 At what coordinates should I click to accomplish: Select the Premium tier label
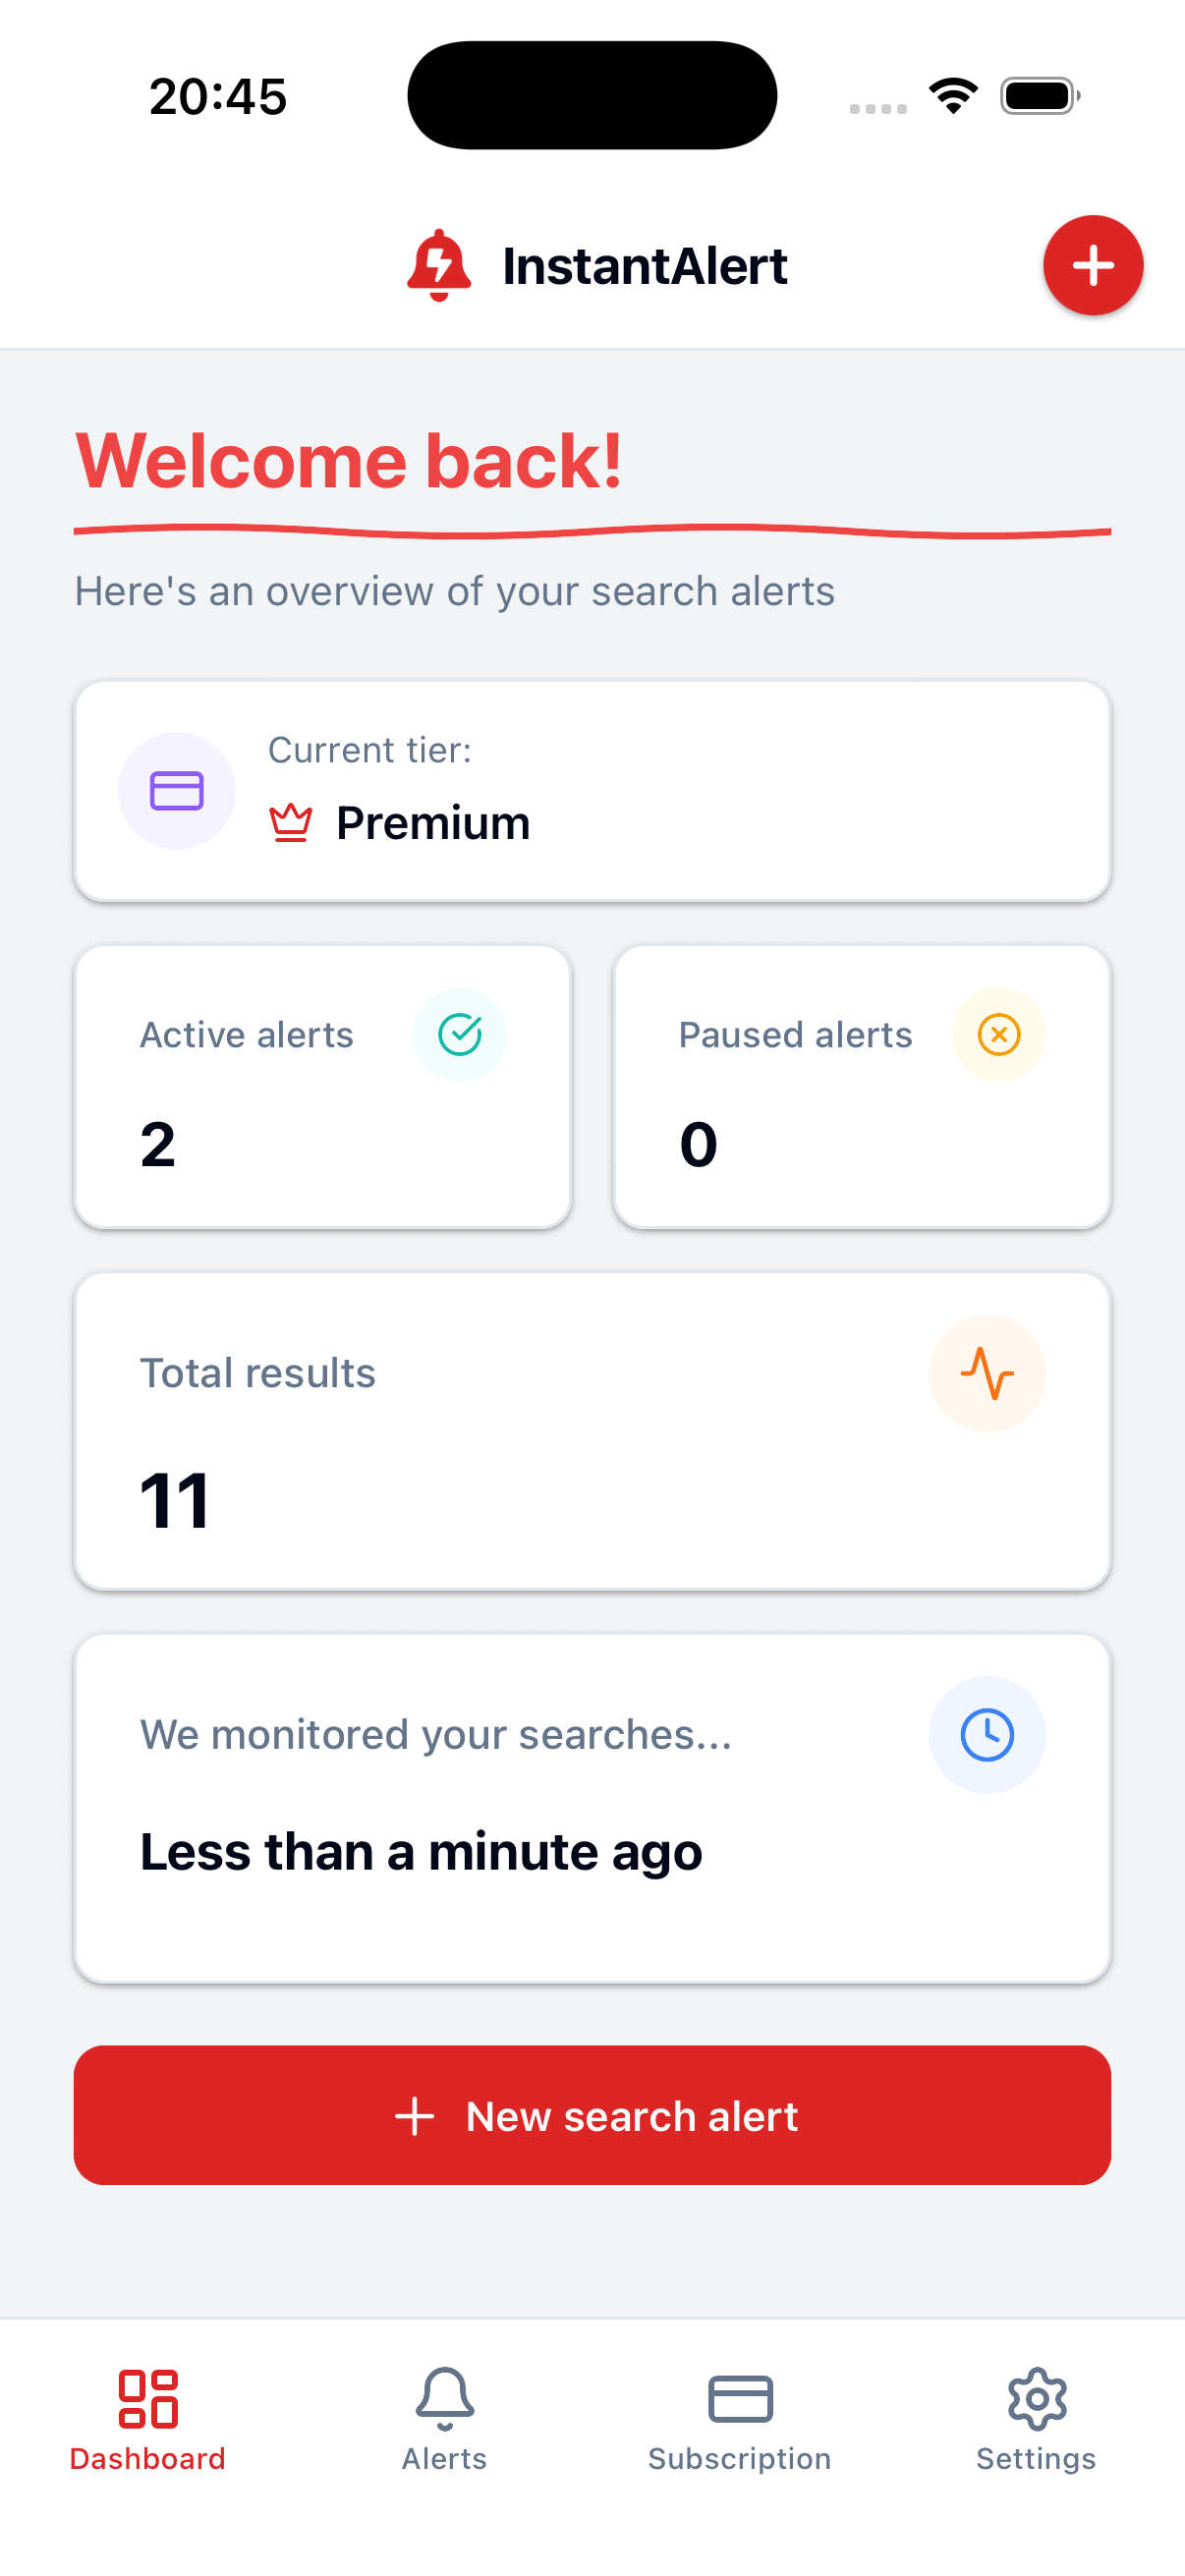tap(433, 822)
